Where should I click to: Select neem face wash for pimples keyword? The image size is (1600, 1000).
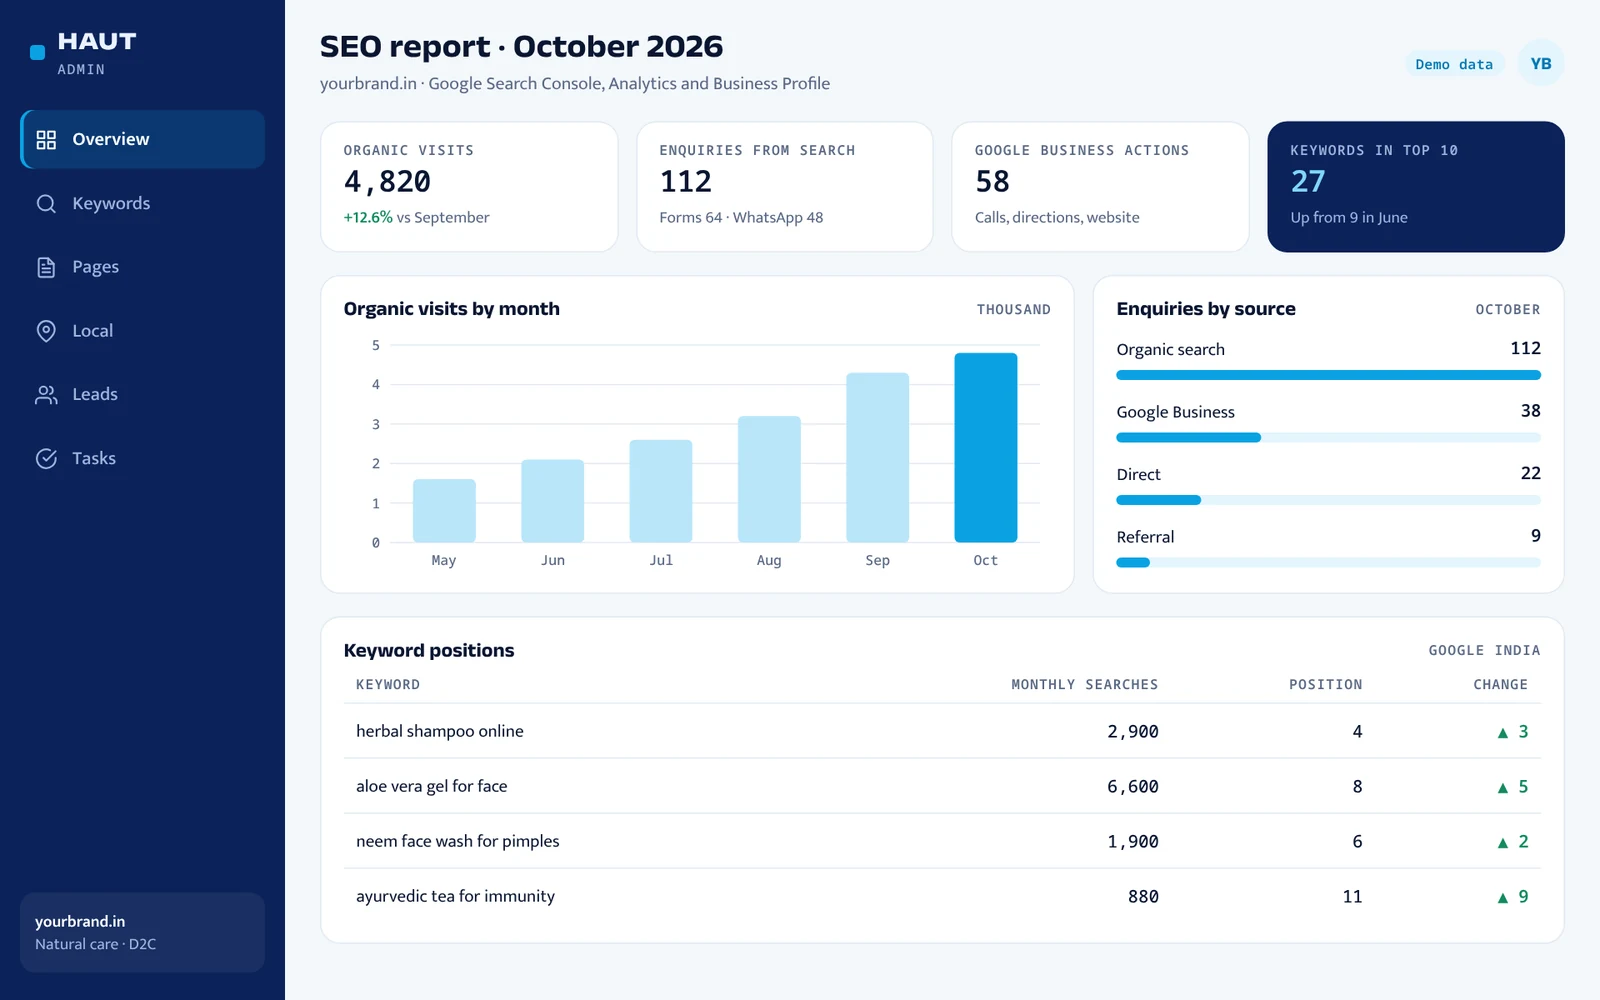click(458, 841)
